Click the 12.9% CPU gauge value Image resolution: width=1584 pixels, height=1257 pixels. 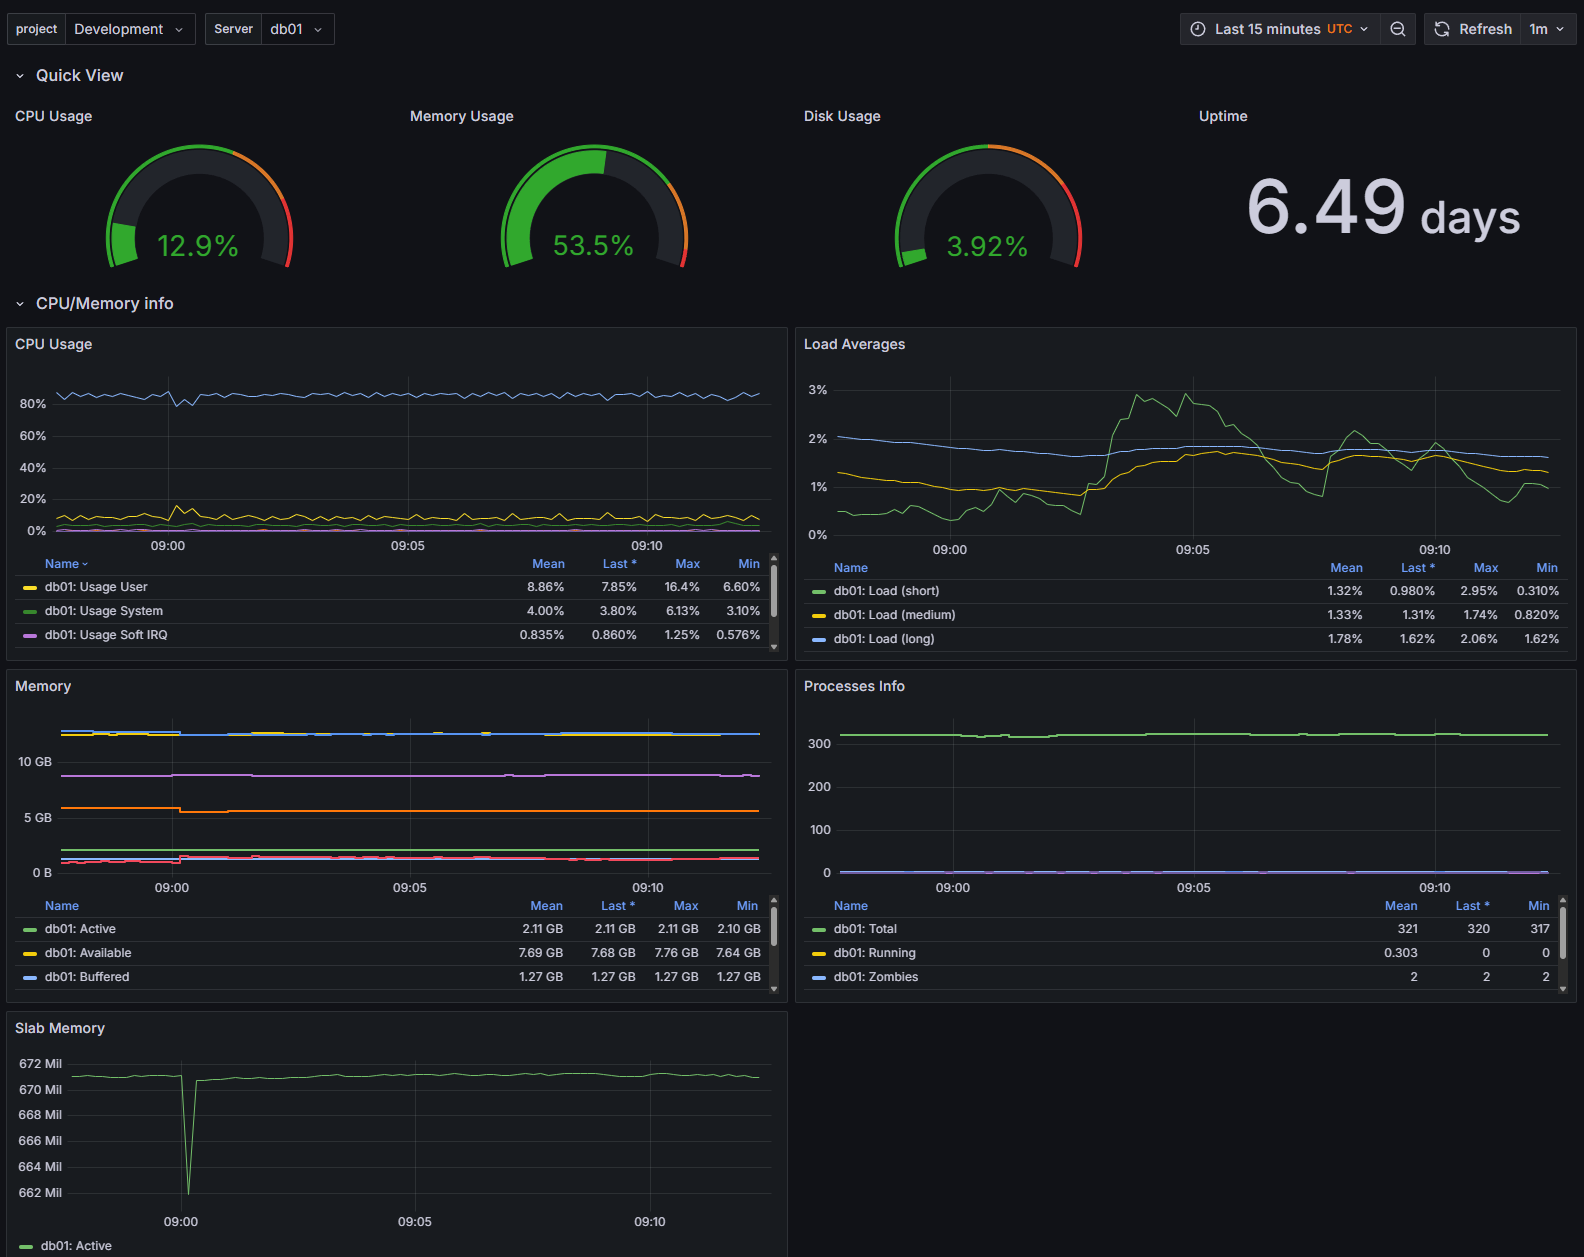click(x=198, y=246)
